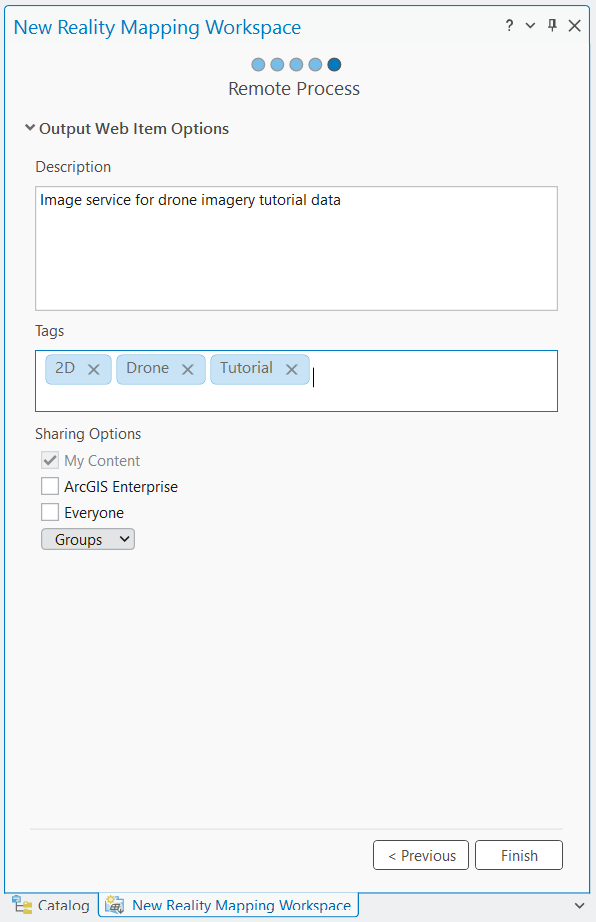Screen dimensions: 596x922
Task: Switch to the Catalog tab
Action: [x=51, y=905]
